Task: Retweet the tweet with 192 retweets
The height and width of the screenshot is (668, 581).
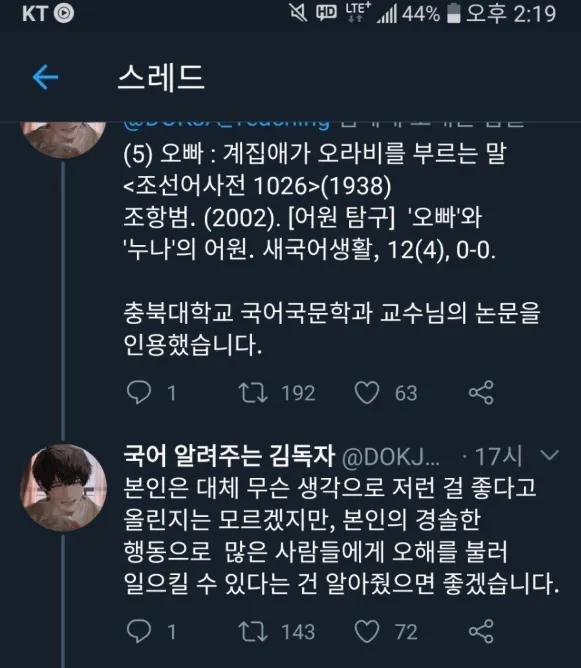Action: pos(253,392)
